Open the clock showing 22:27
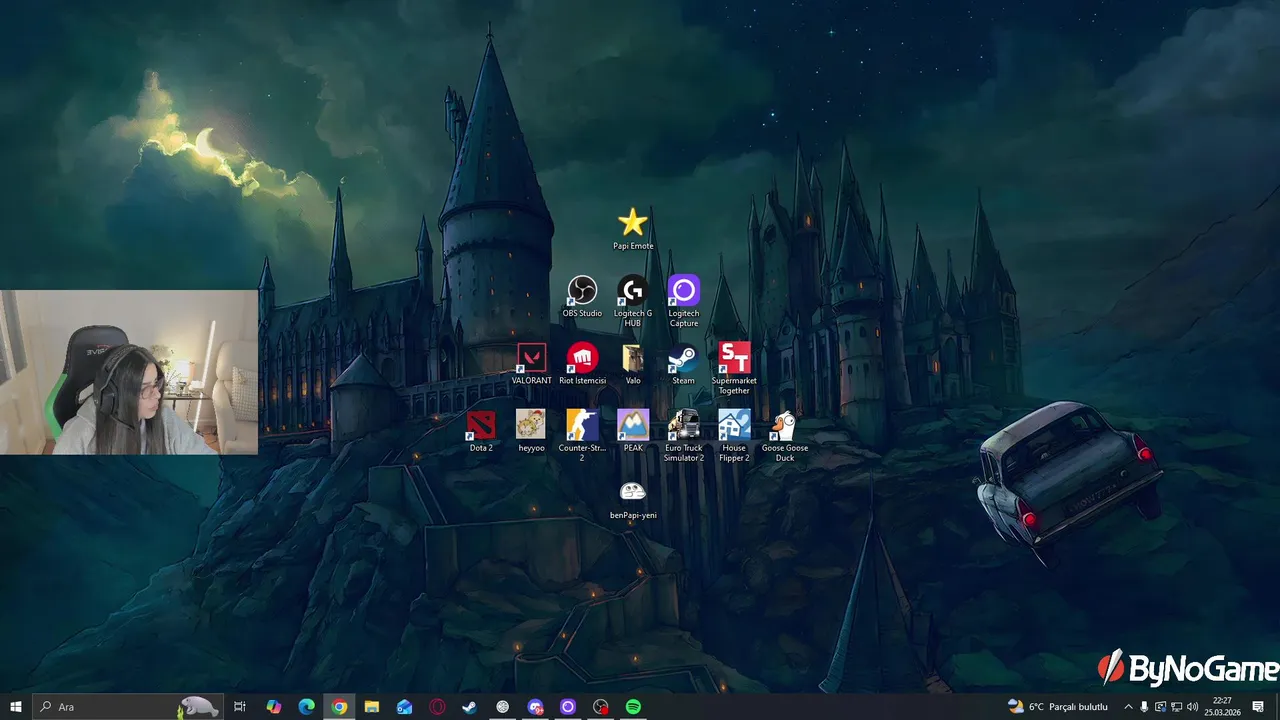1280x720 pixels. (1222, 707)
